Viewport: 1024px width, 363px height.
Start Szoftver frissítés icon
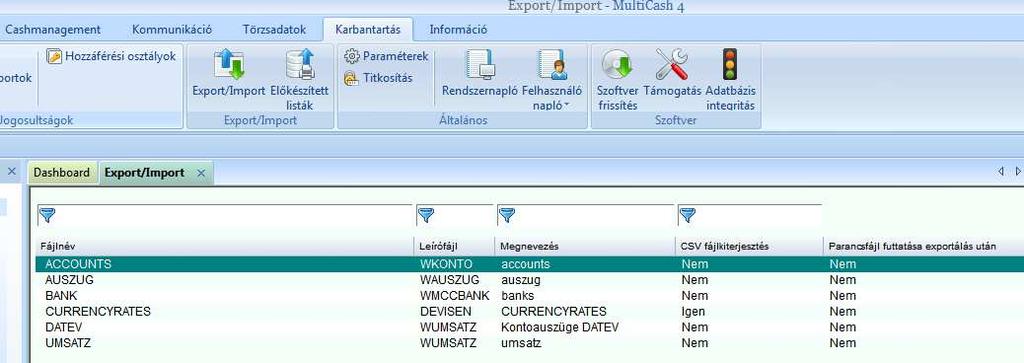617,65
